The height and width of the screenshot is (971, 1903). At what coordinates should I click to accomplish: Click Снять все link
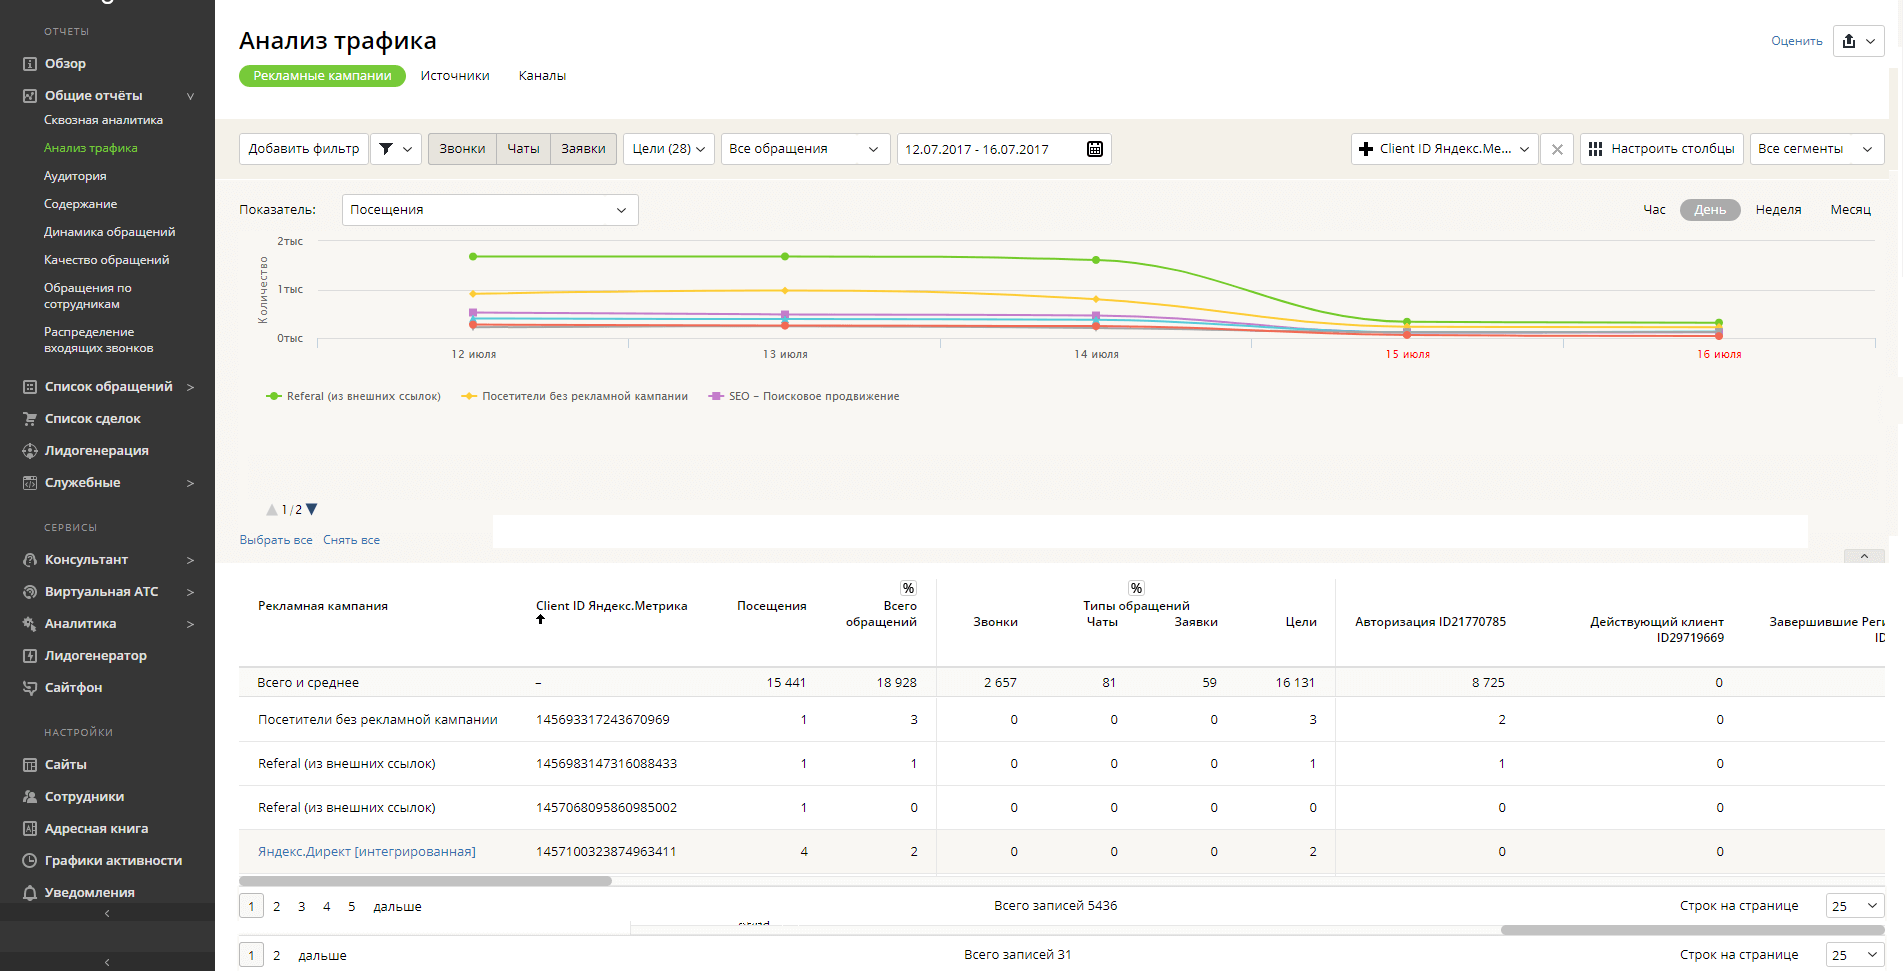tap(351, 540)
